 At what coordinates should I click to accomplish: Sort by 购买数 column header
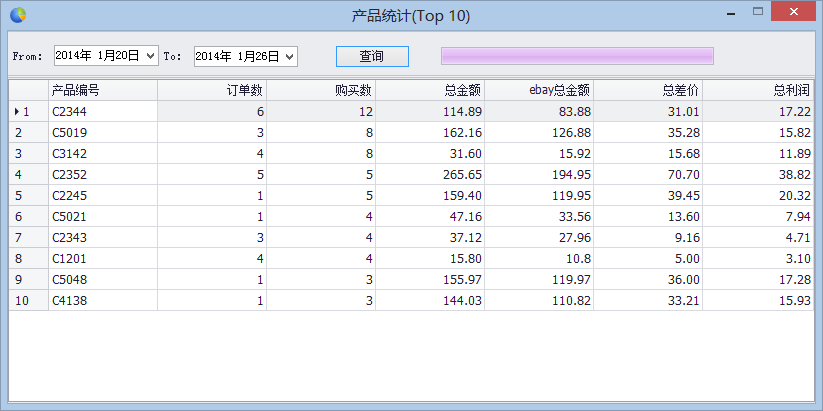pyautogui.click(x=321, y=90)
